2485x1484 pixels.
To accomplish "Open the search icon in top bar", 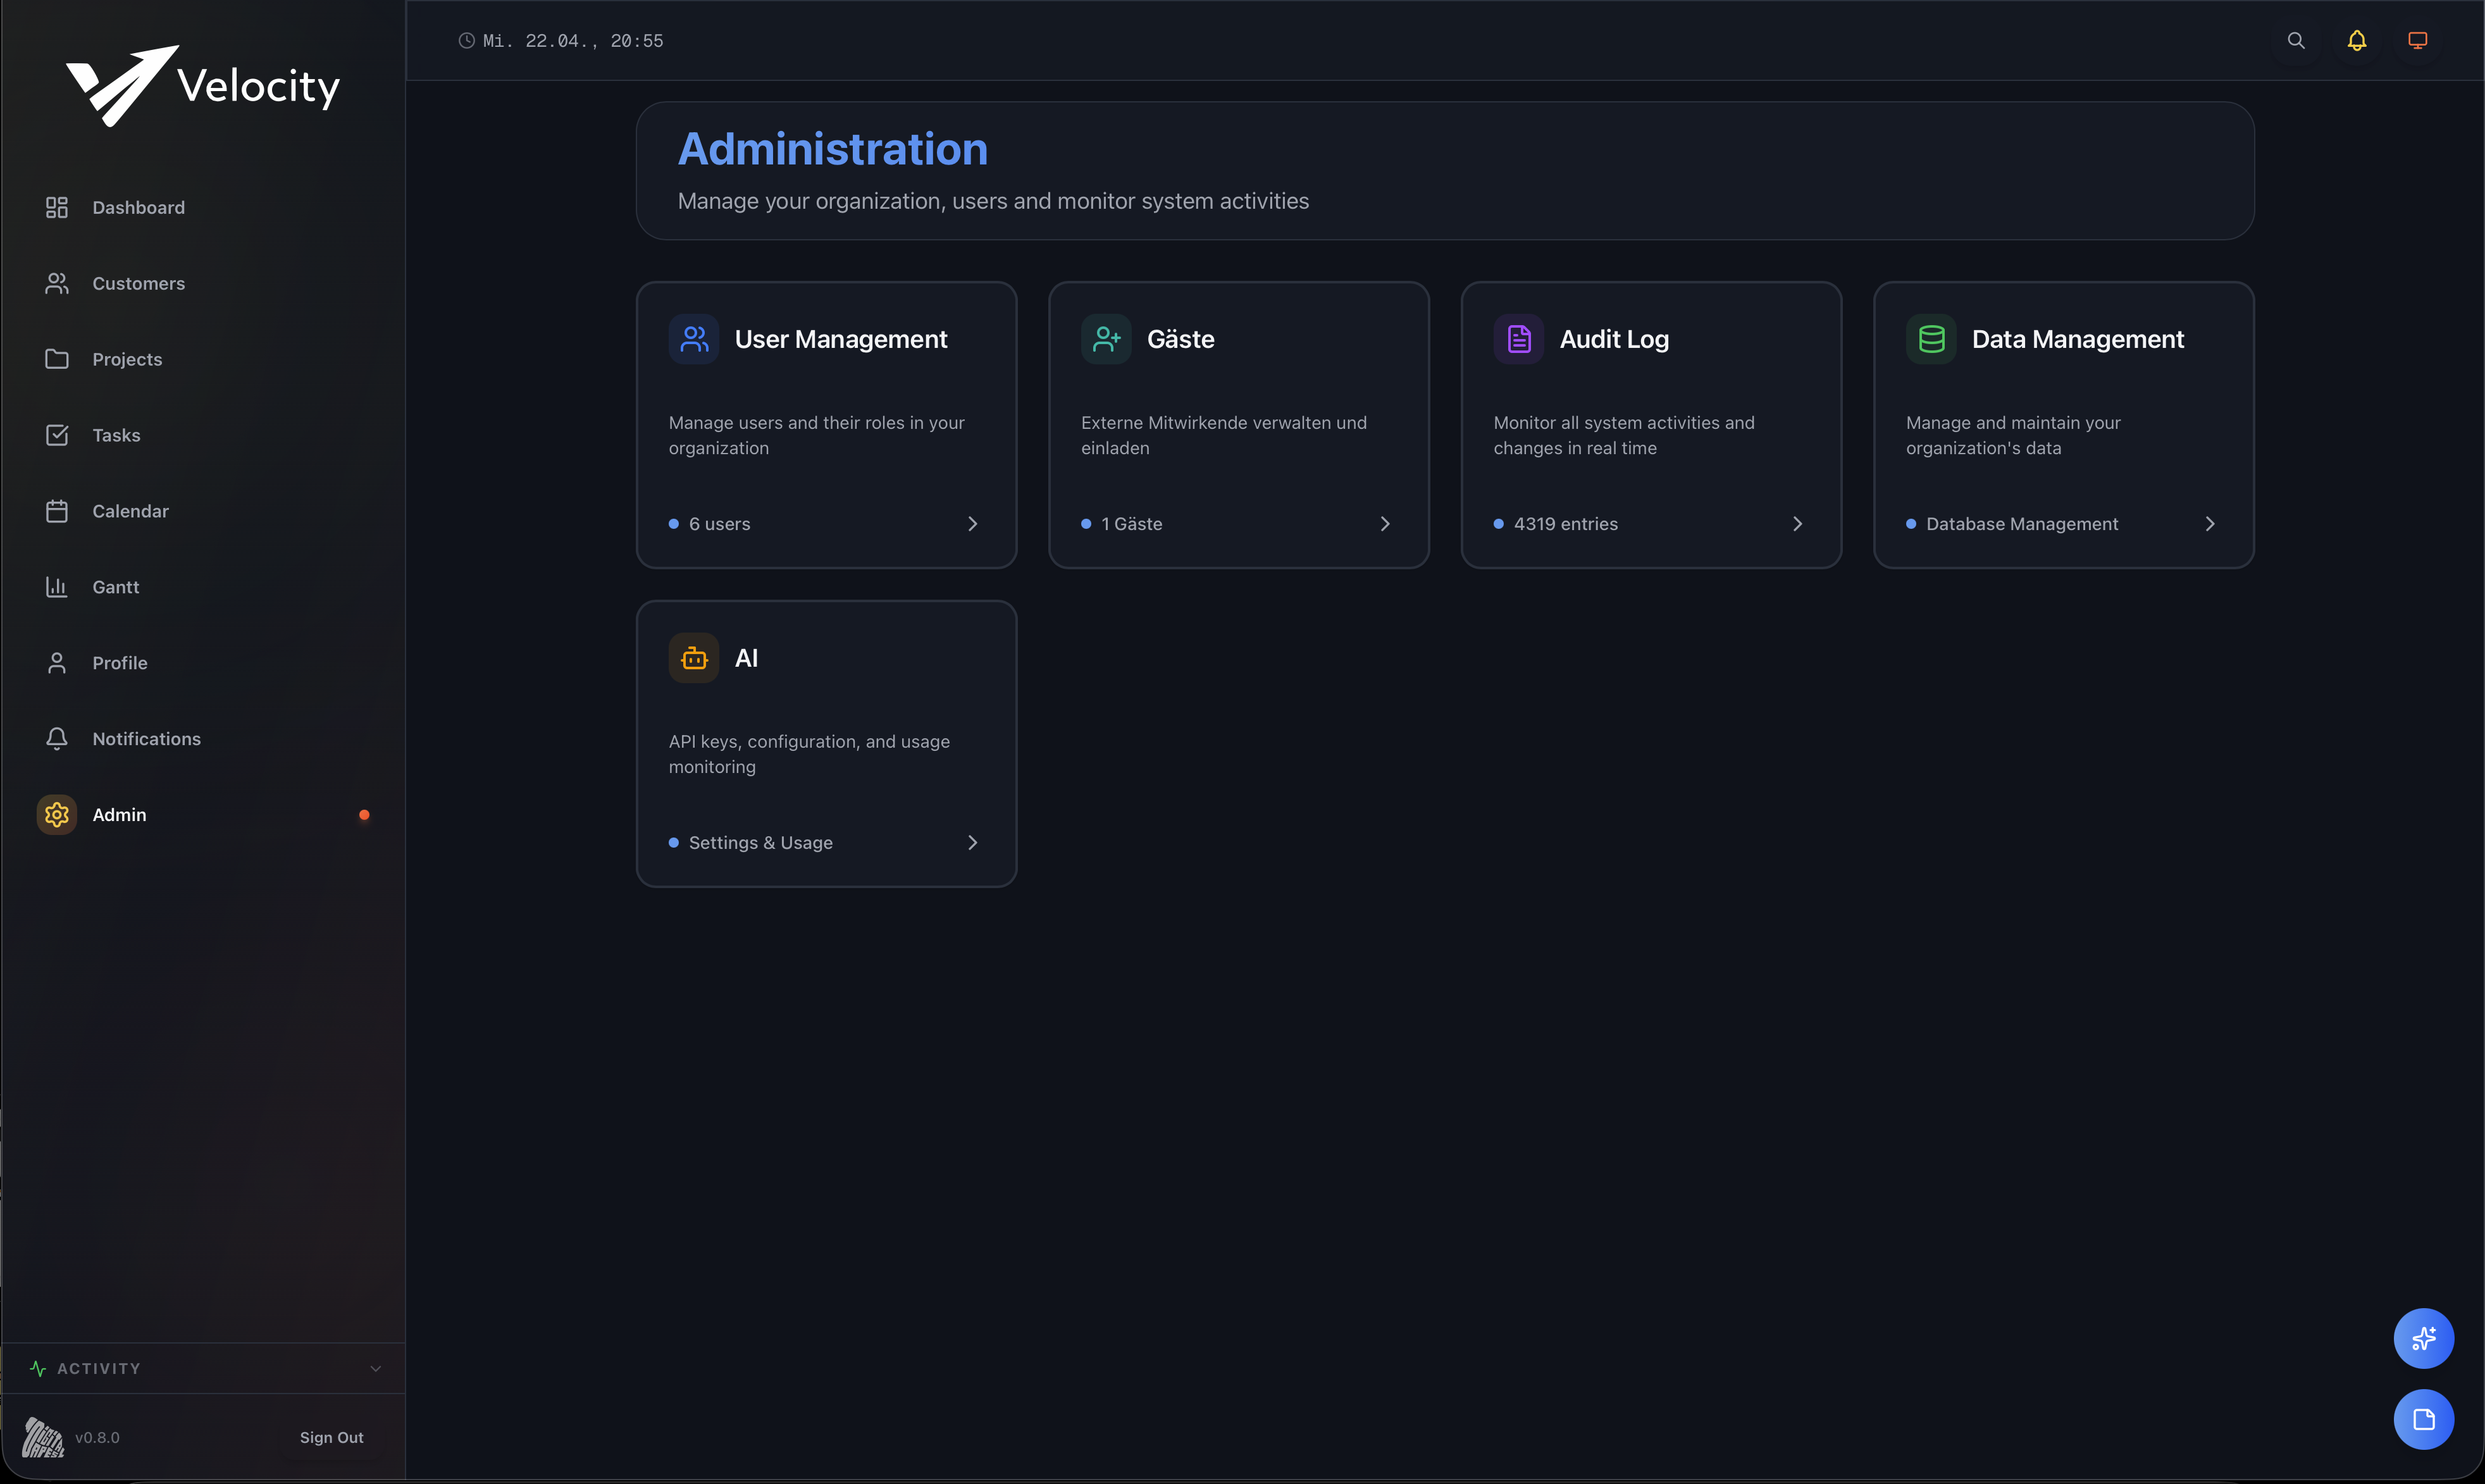I will point(2296,40).
